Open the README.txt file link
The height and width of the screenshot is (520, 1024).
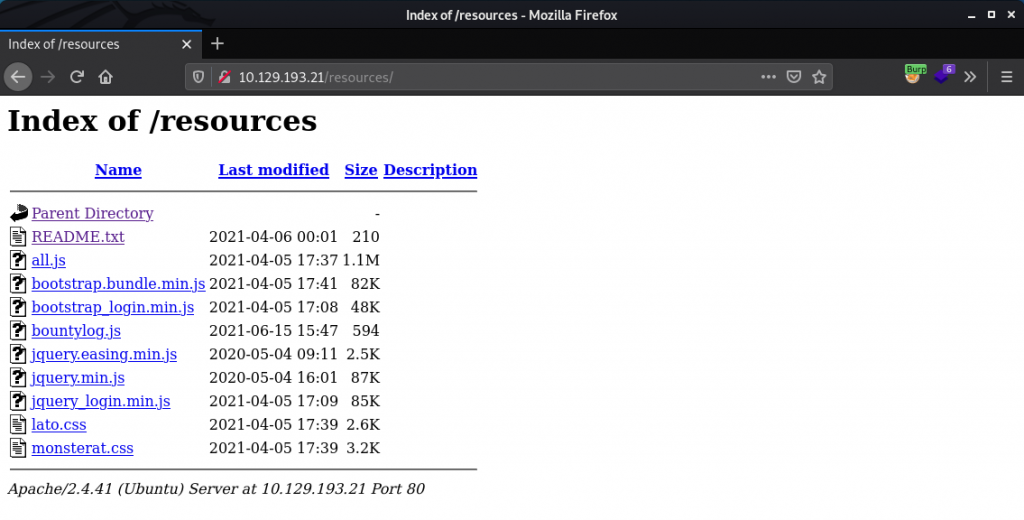[x=78, y=237]
